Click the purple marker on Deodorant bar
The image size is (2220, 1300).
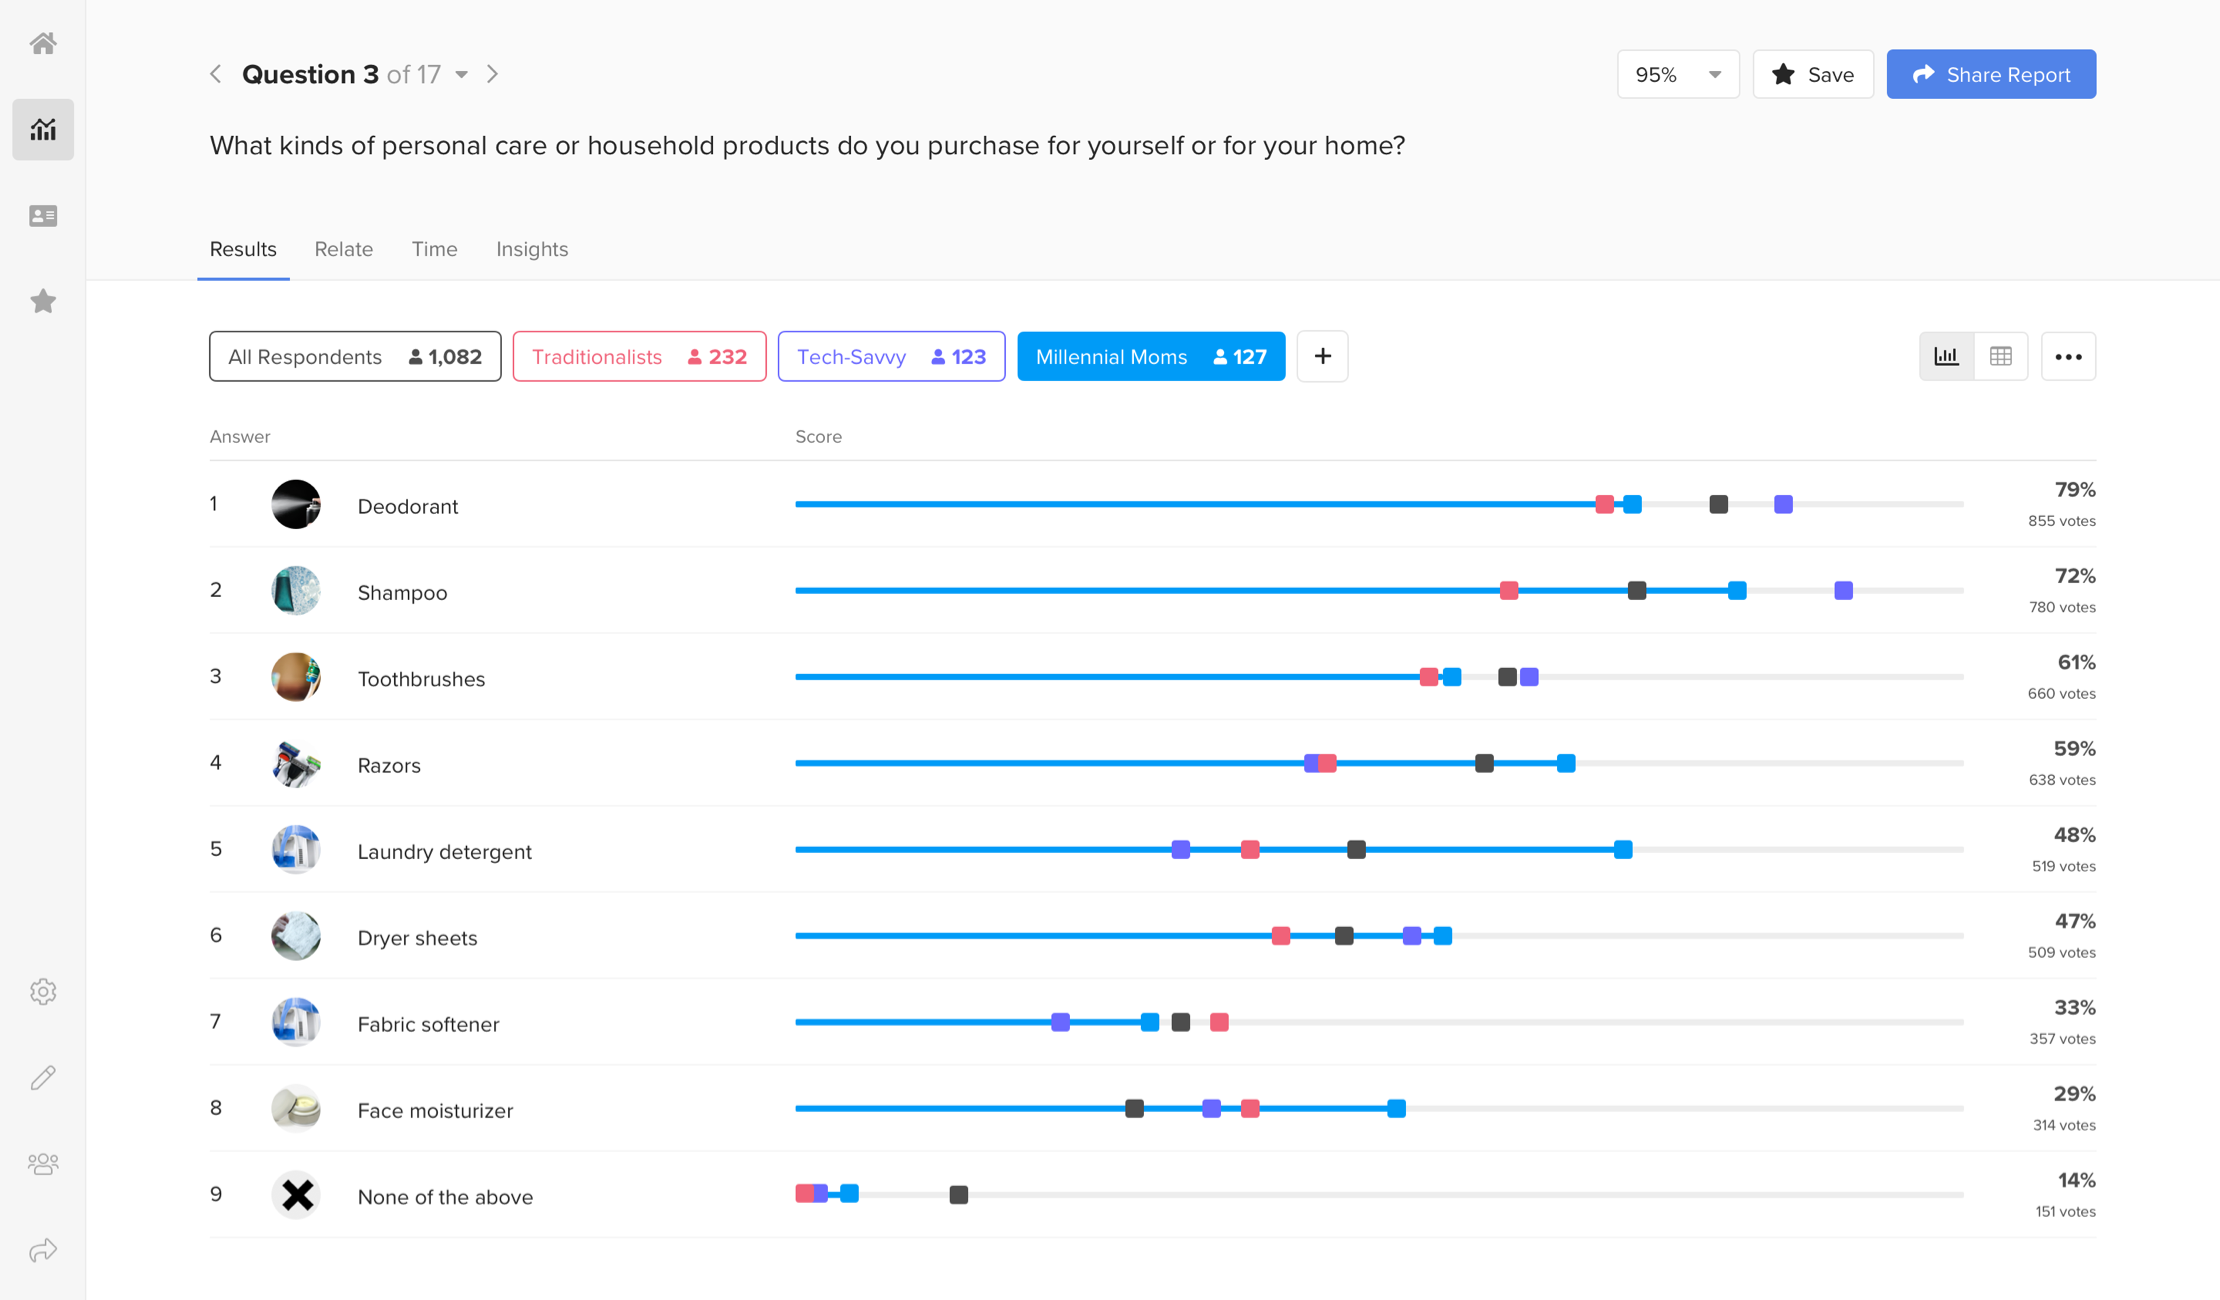[1783, 504]
